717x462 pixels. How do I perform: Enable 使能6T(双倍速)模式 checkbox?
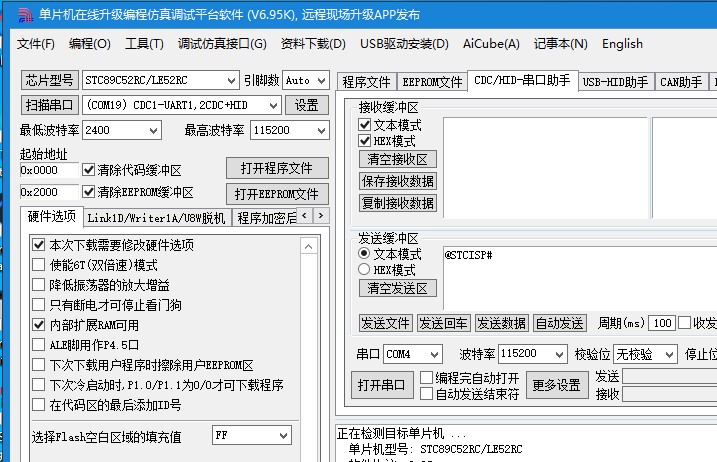pos(38,265)
